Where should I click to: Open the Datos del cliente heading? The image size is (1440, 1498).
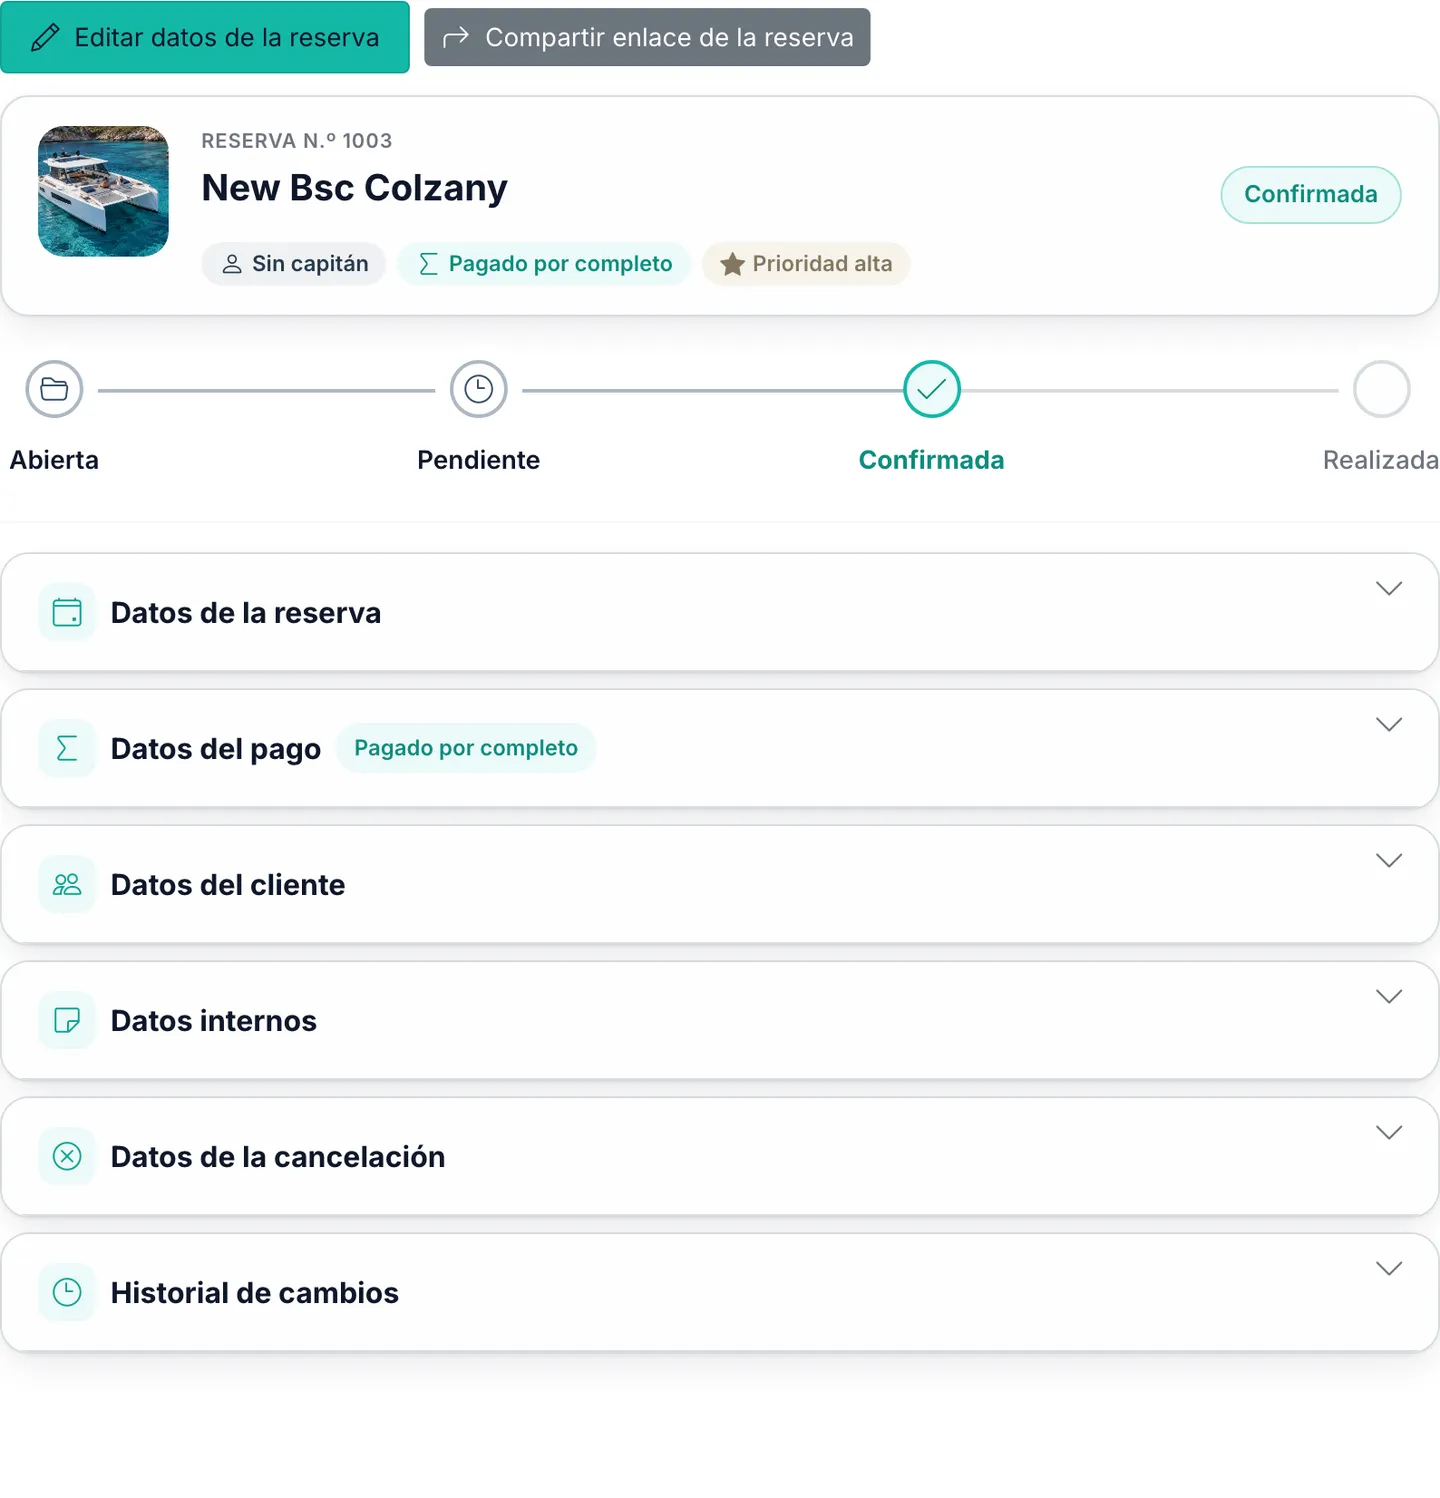coord(228,885)
